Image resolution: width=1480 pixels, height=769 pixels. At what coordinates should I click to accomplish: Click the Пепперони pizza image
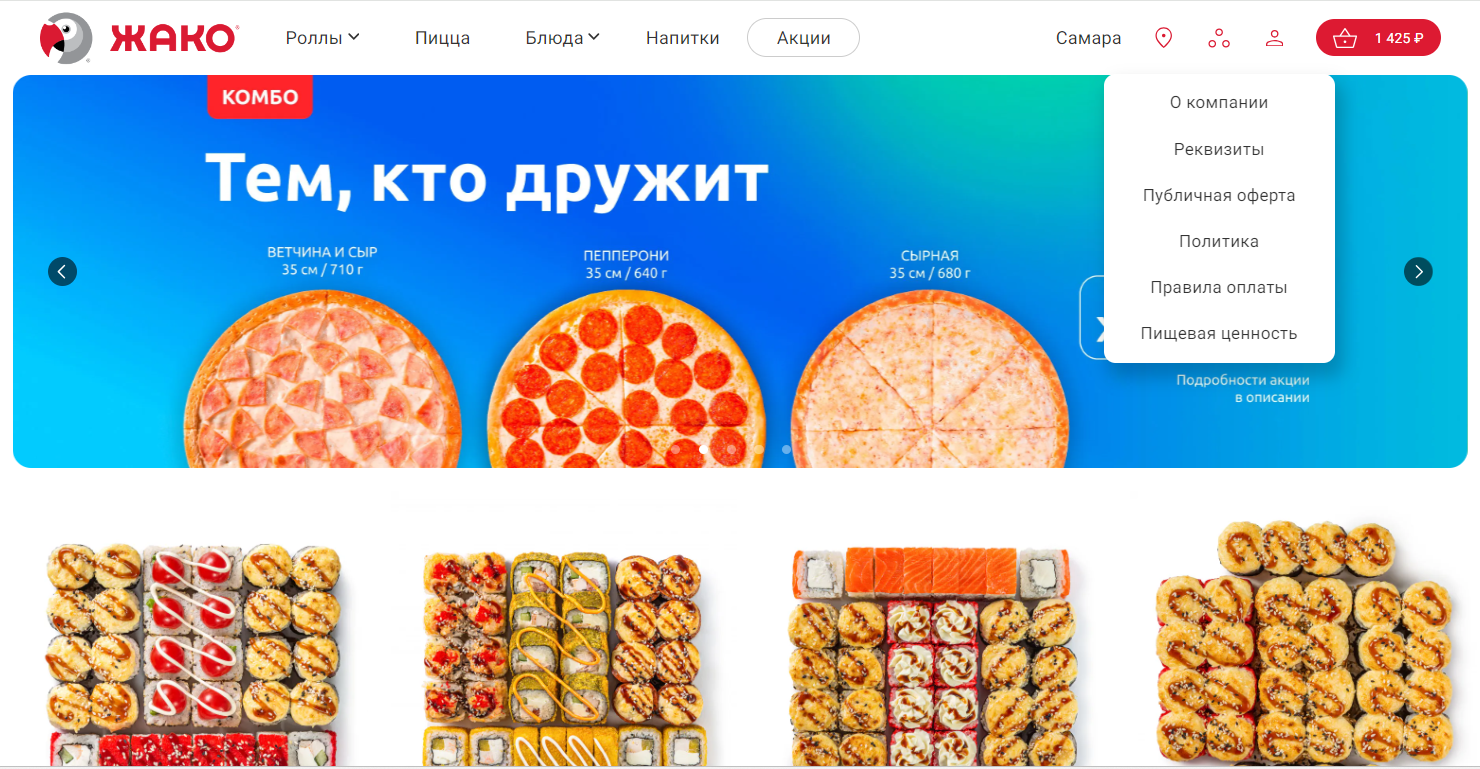pyautogui.click(x=626, y=380)
